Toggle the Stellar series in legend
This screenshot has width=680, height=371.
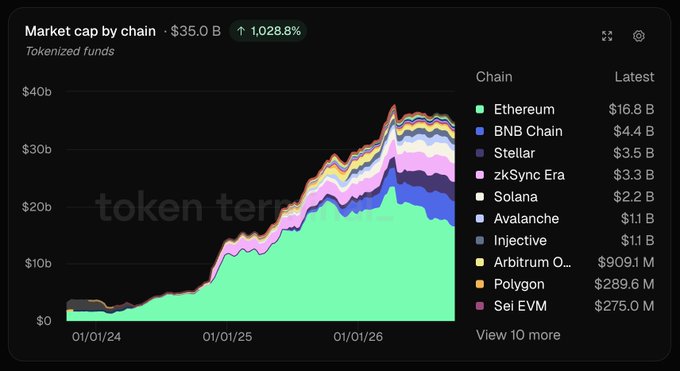coord(565,153)
